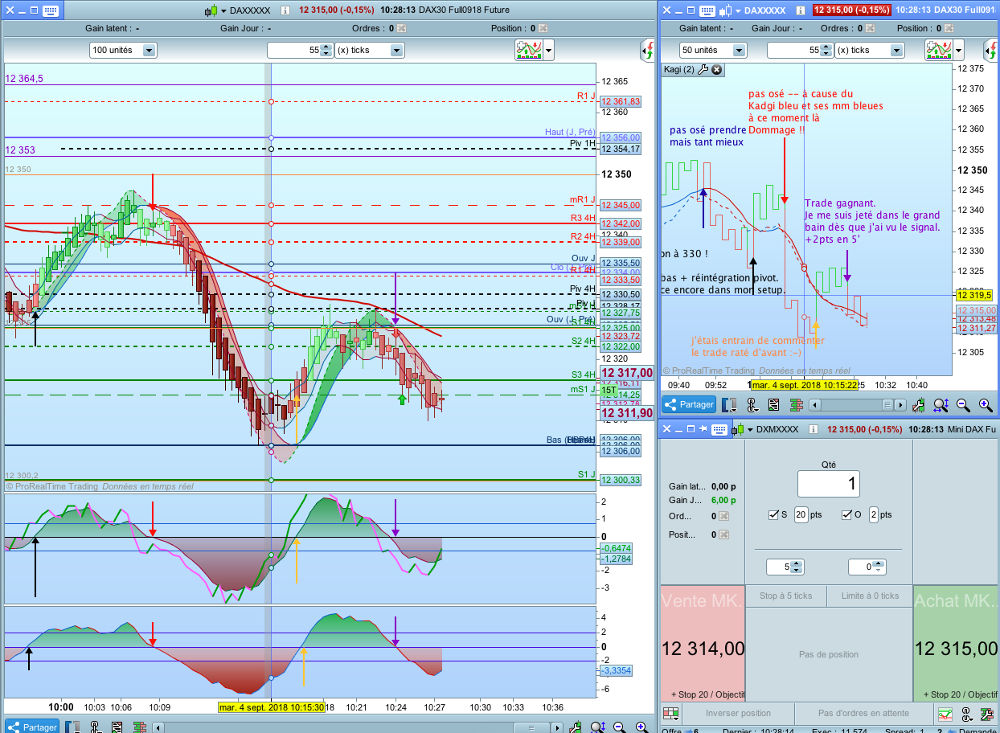Zoom out with the magnifier minus icon, right chart

tap(963, 405)
